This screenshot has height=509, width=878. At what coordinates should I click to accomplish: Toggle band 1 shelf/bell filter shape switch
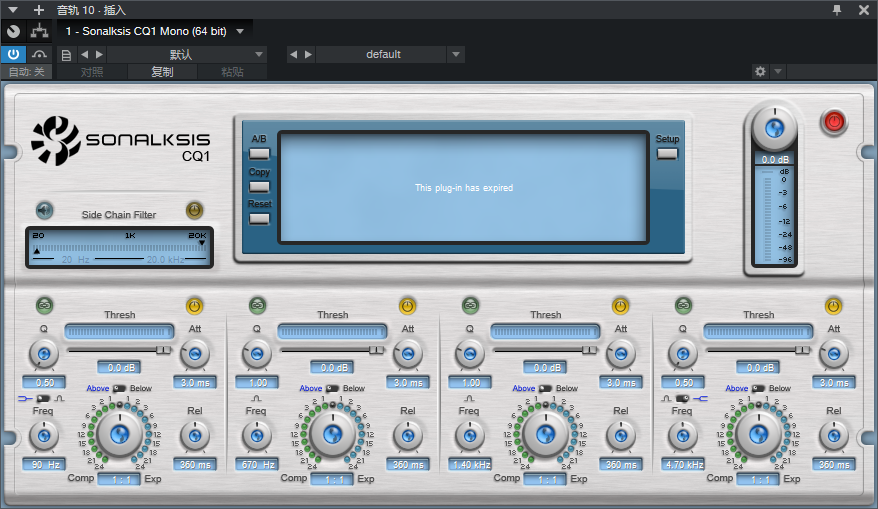(x=43, y=398)
